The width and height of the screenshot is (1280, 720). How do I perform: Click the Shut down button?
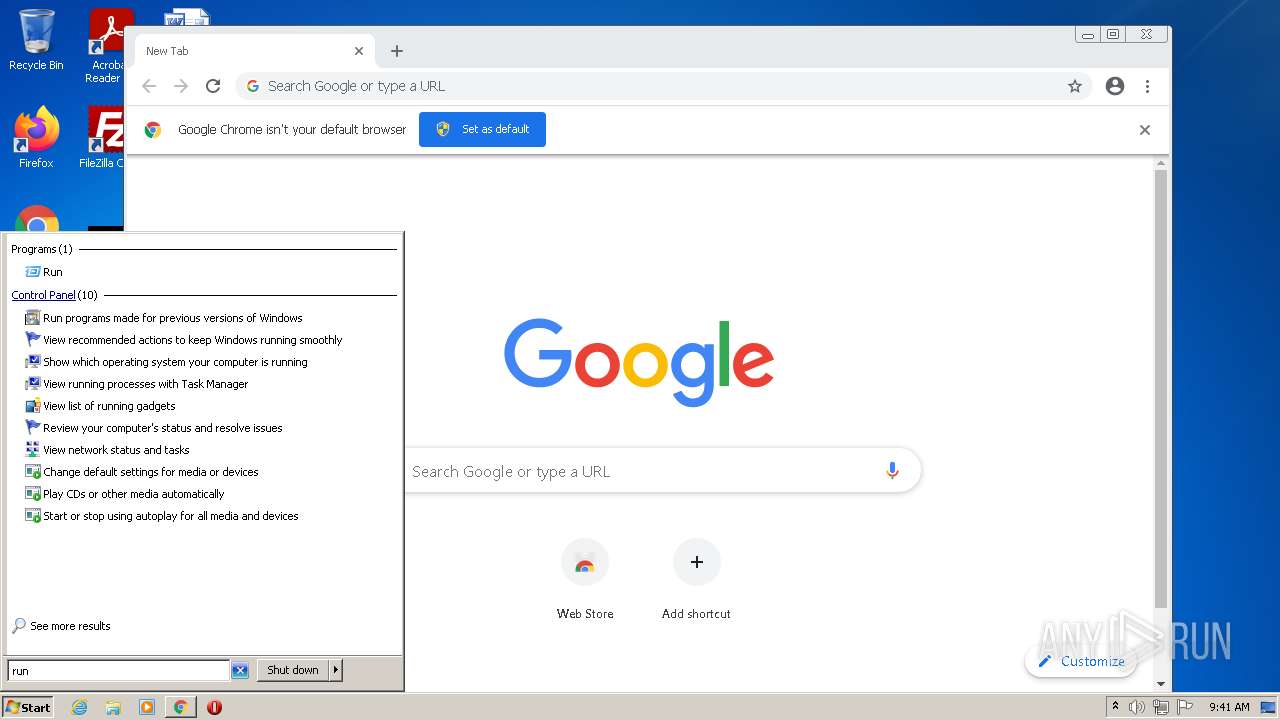click(x=293, y=671)
